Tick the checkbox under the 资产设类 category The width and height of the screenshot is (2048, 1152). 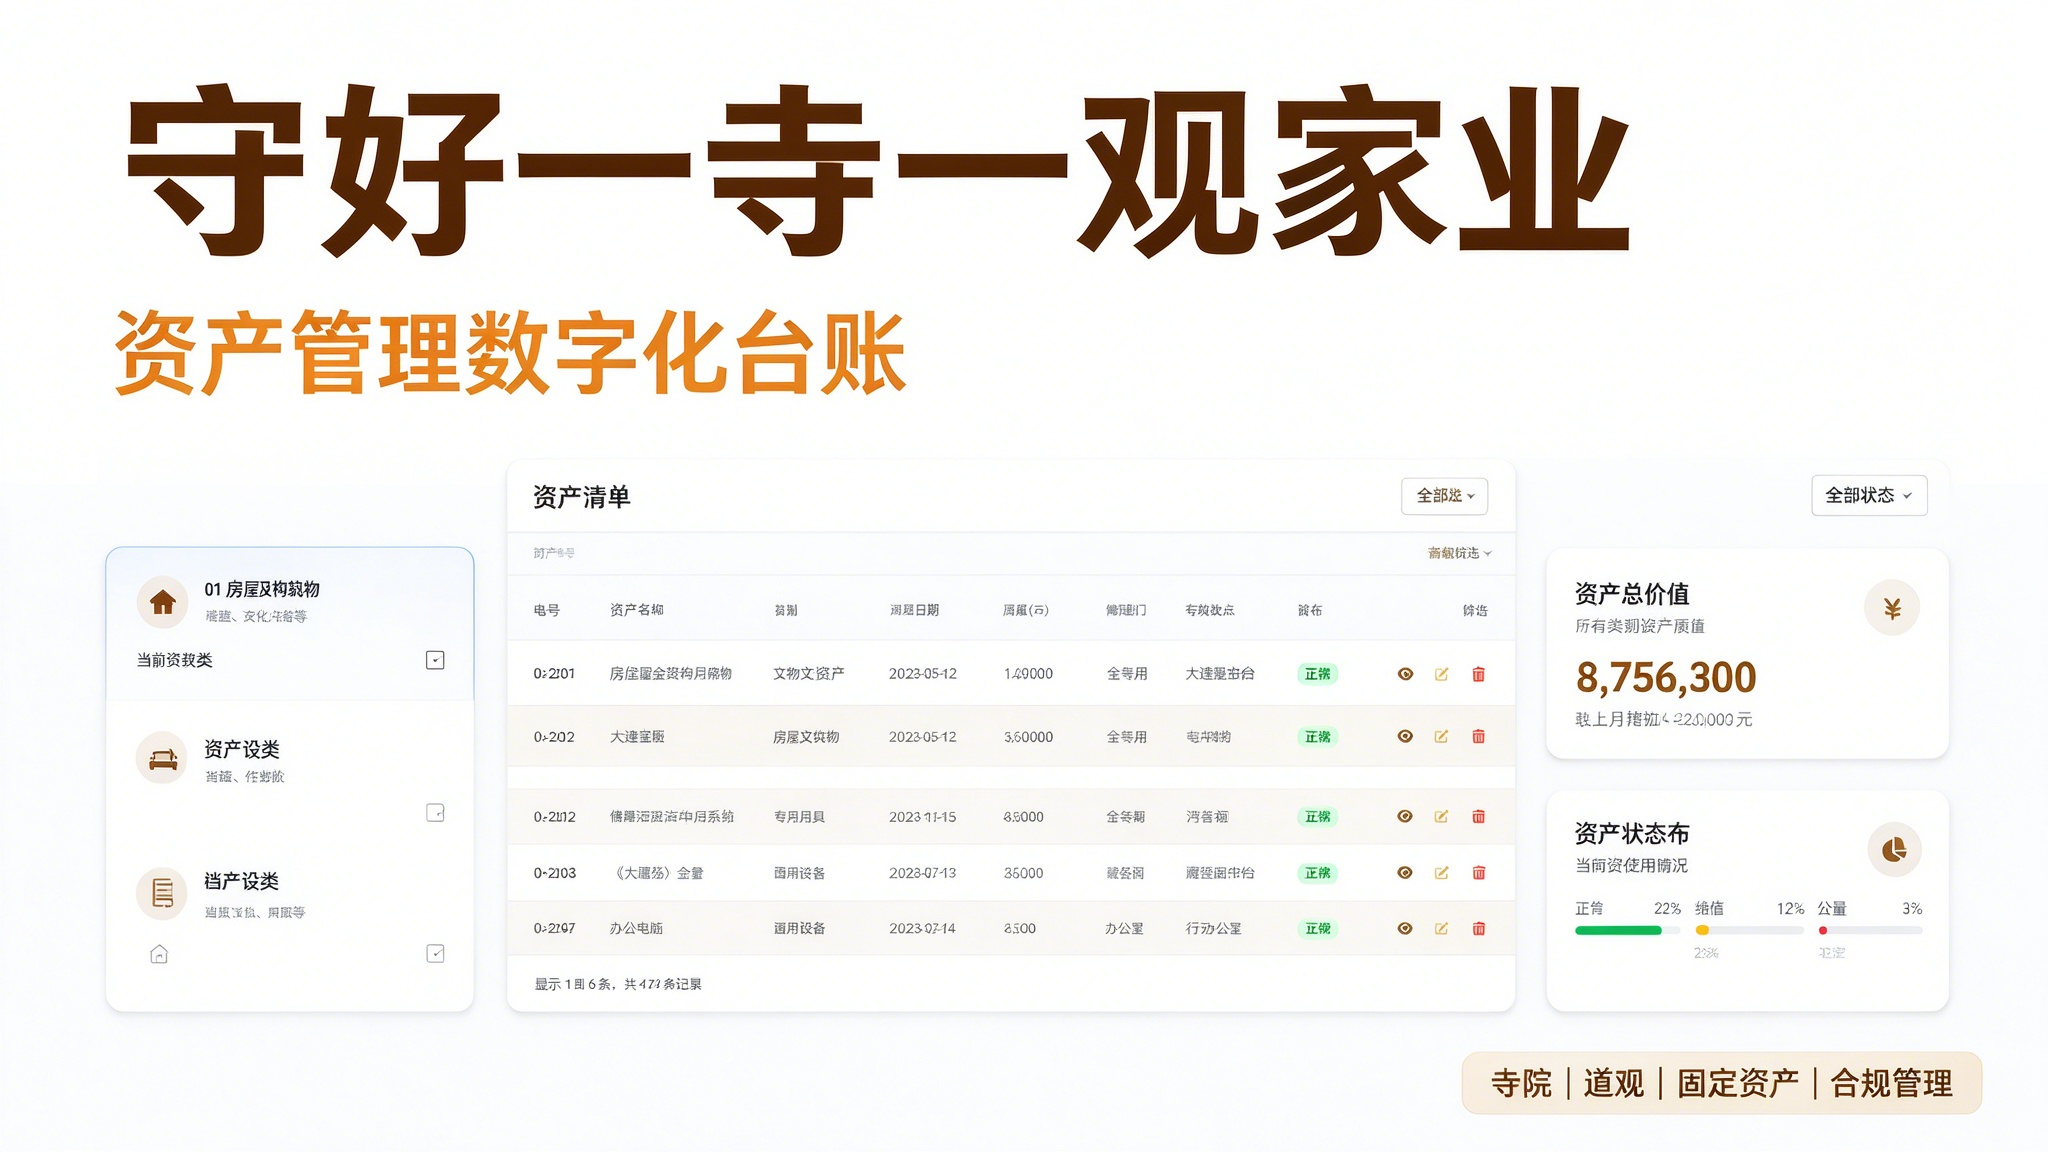435,813
